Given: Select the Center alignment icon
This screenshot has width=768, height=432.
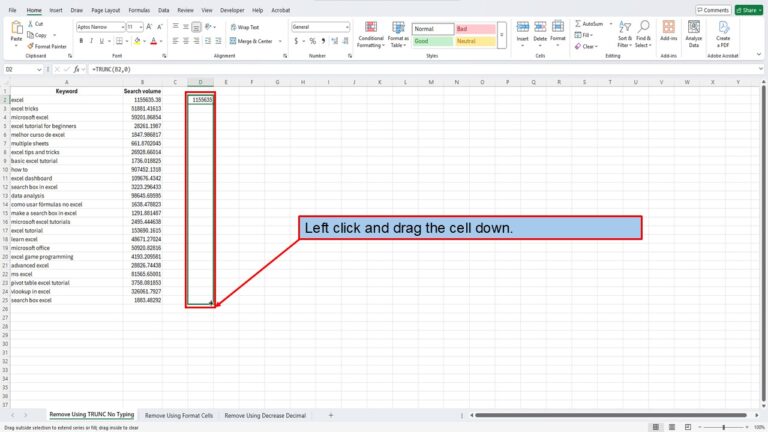Looking at the screenshot, I should (186, 41).
